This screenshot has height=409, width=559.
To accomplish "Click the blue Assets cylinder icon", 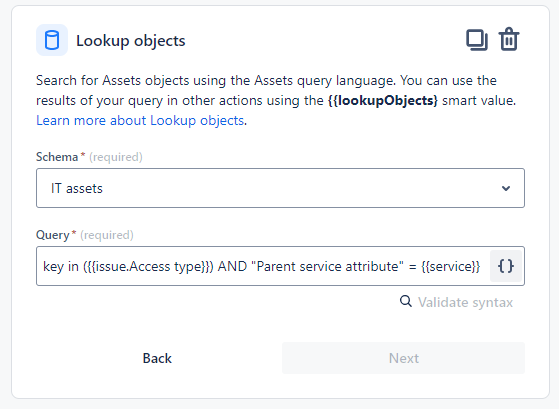I will 52,40.
